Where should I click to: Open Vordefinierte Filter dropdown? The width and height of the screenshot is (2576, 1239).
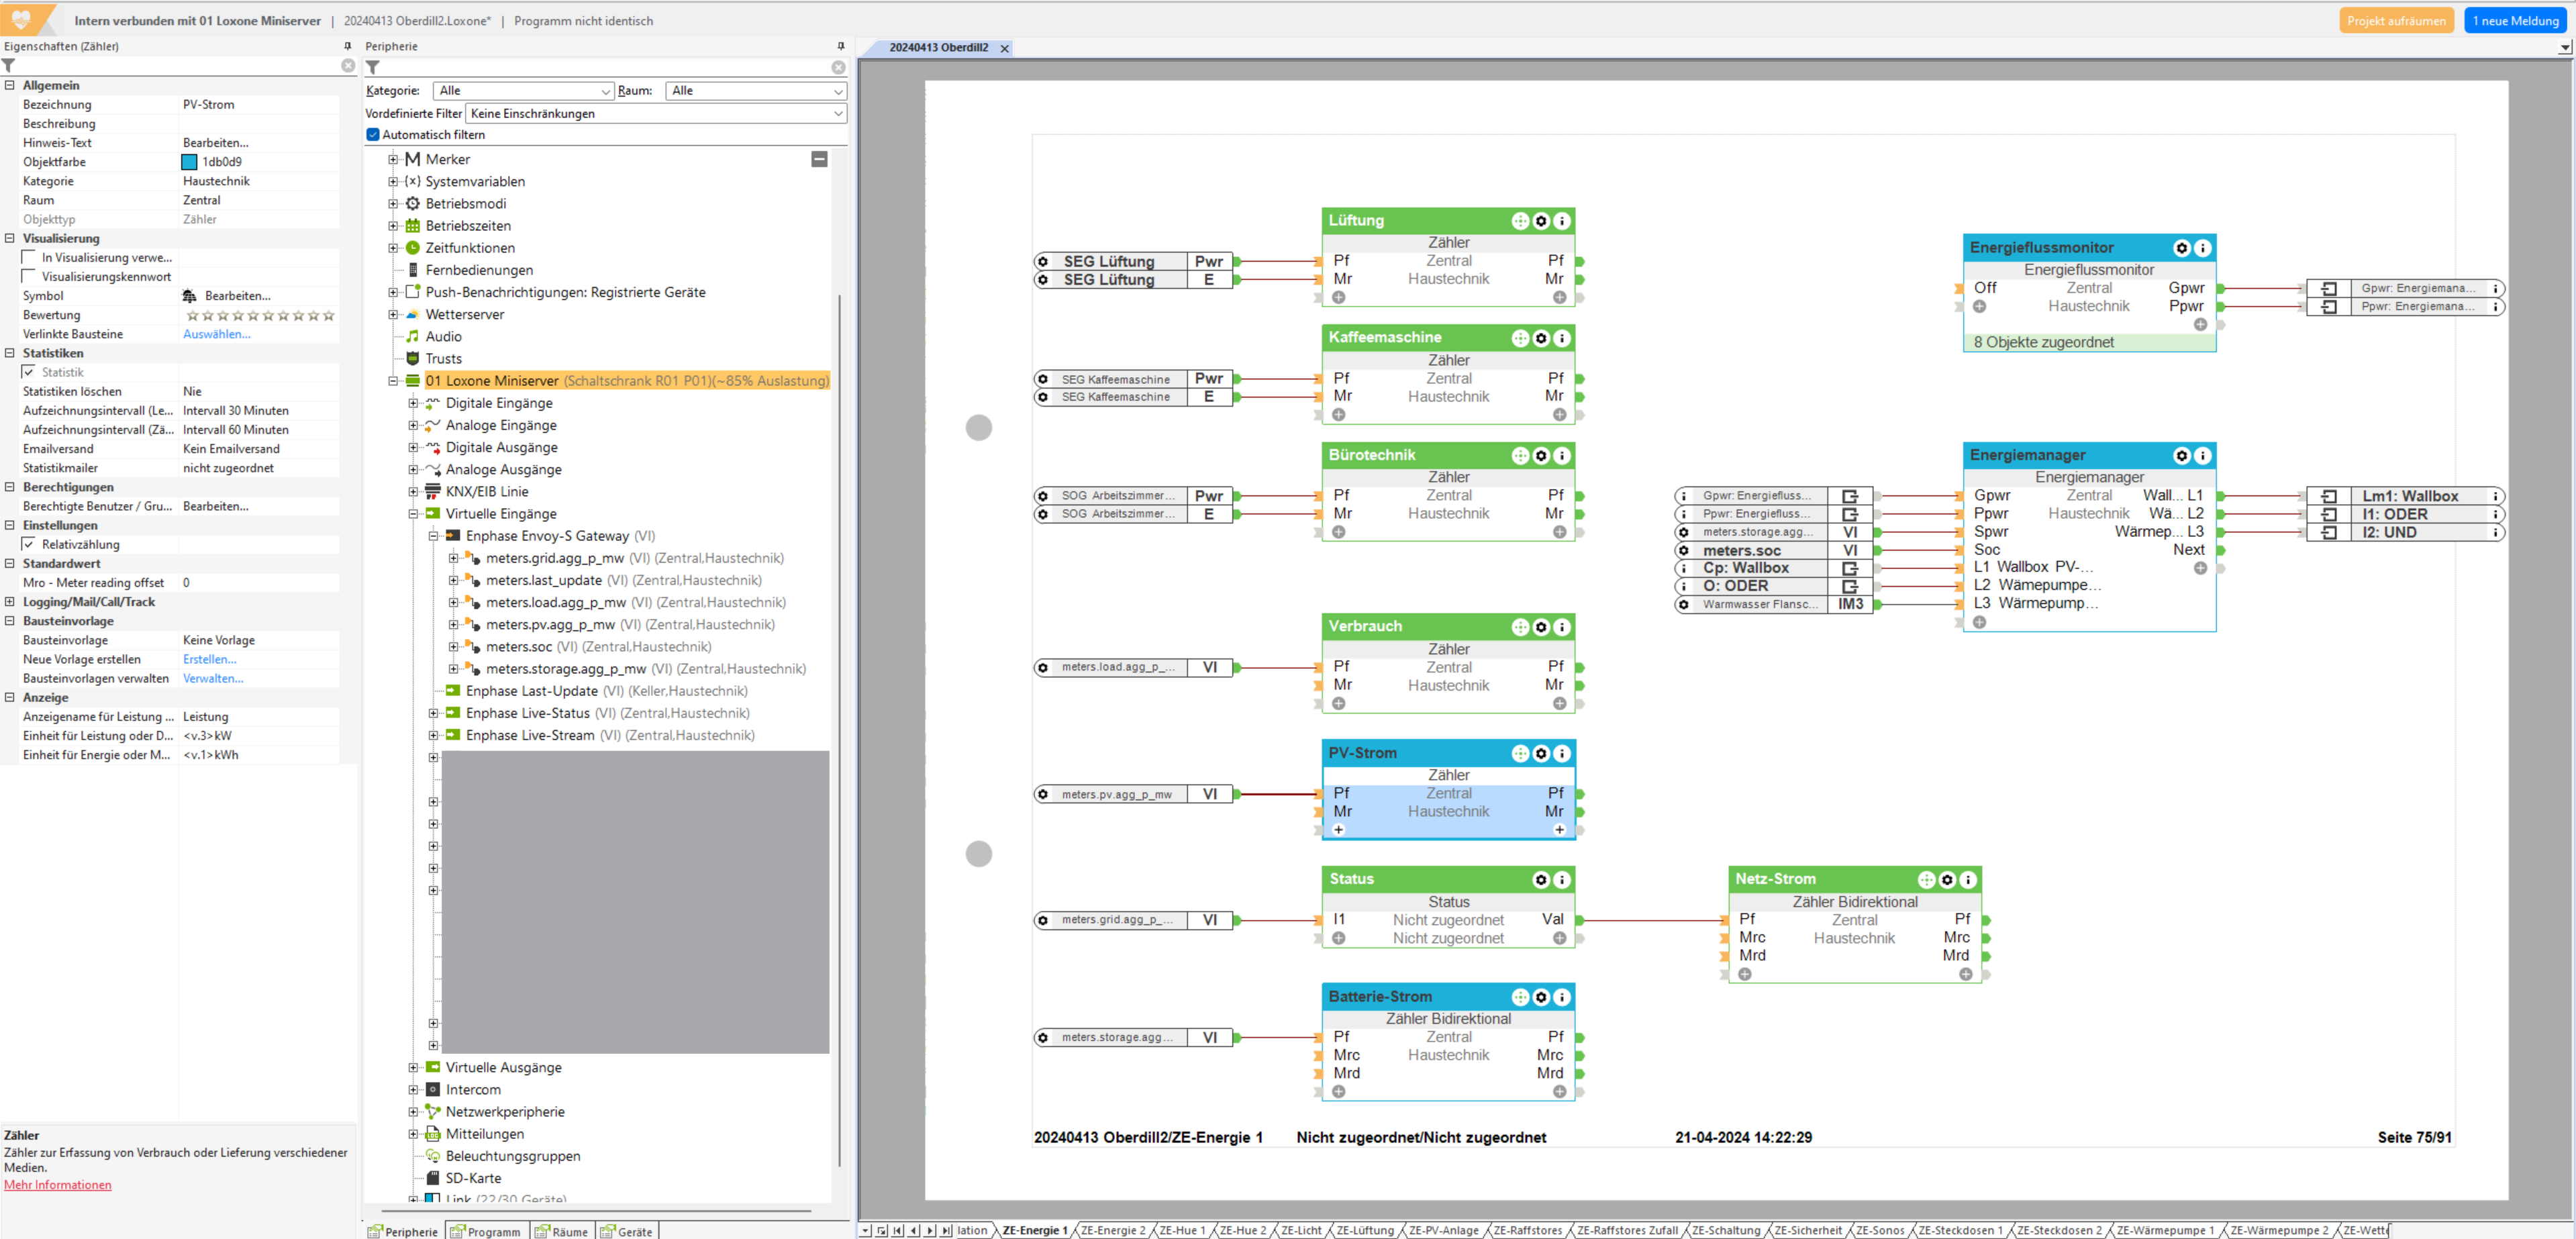[x=657, y=114]
